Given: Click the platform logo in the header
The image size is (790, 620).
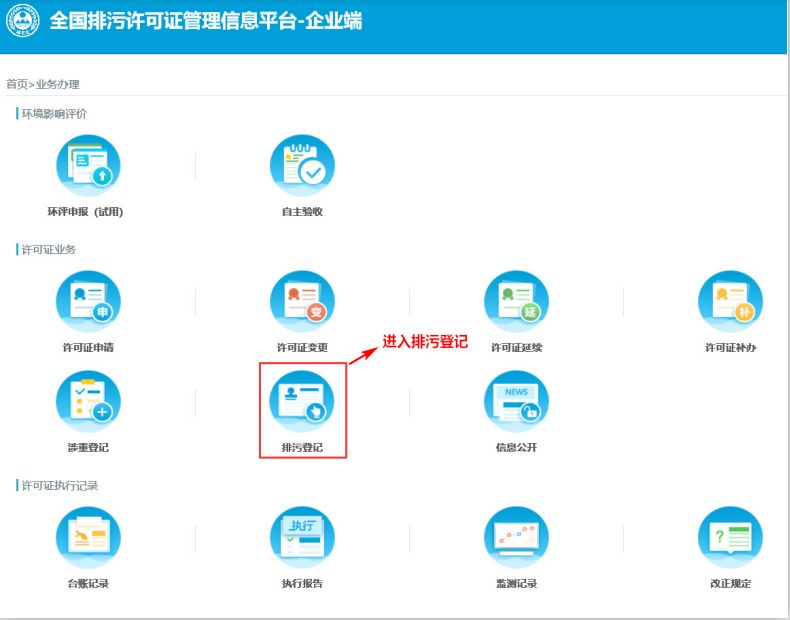Looking at the screenshot, I should (x=22, y=22).
